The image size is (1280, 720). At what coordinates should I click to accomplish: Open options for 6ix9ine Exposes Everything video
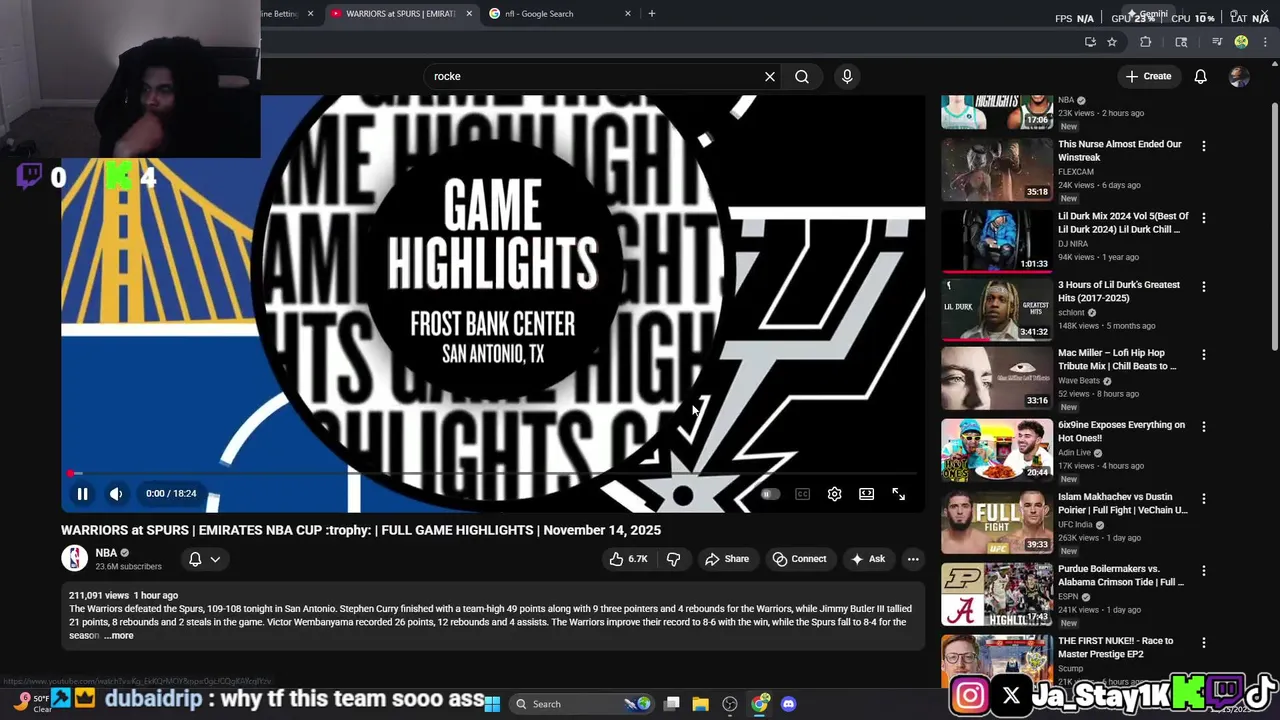pyautogui.click(x=1203, y=427)
